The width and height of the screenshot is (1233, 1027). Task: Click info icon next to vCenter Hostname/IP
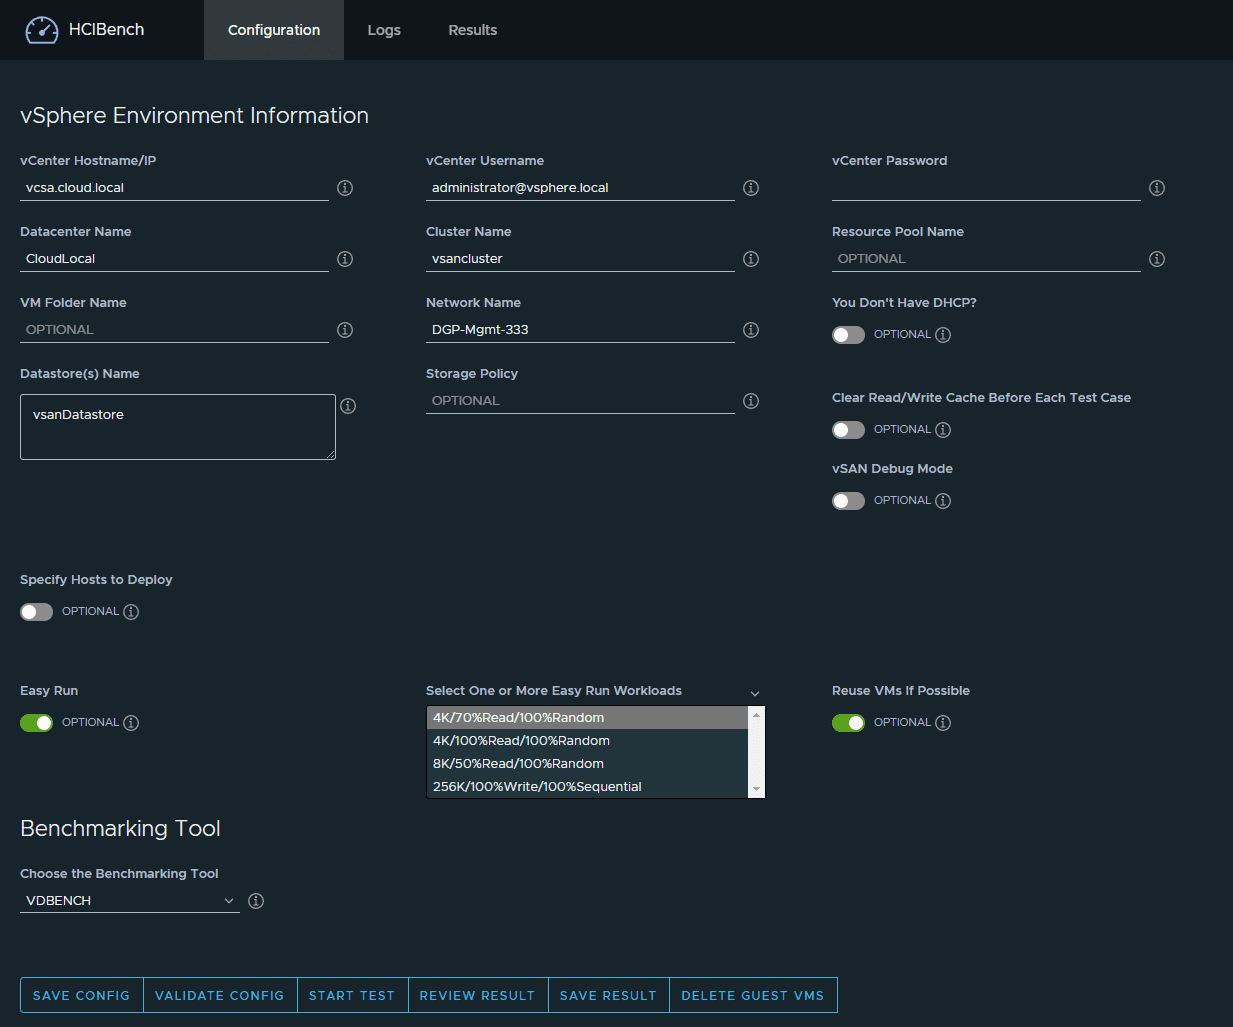click(x=345, y=188)
